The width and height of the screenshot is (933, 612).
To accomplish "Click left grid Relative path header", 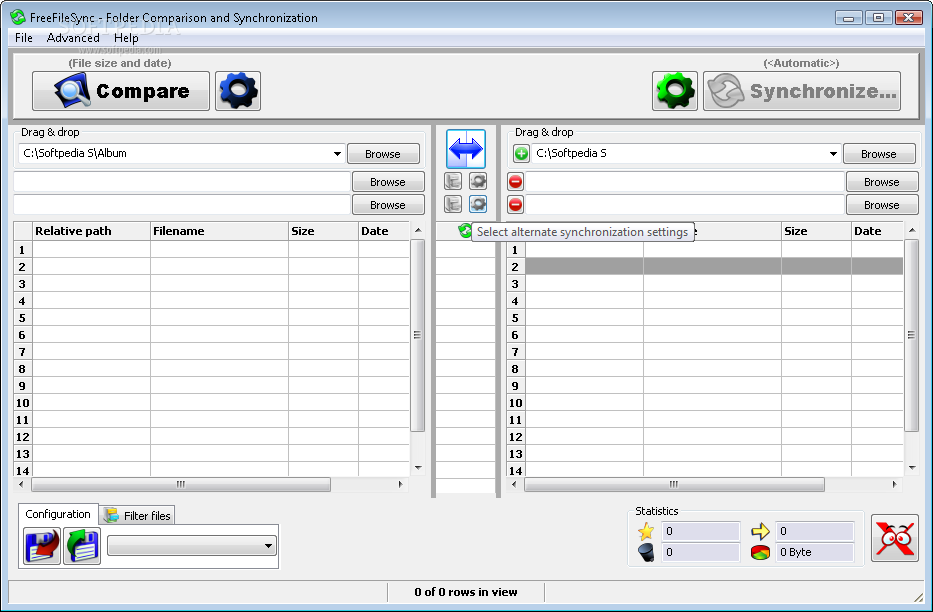I will click(92, 231).
